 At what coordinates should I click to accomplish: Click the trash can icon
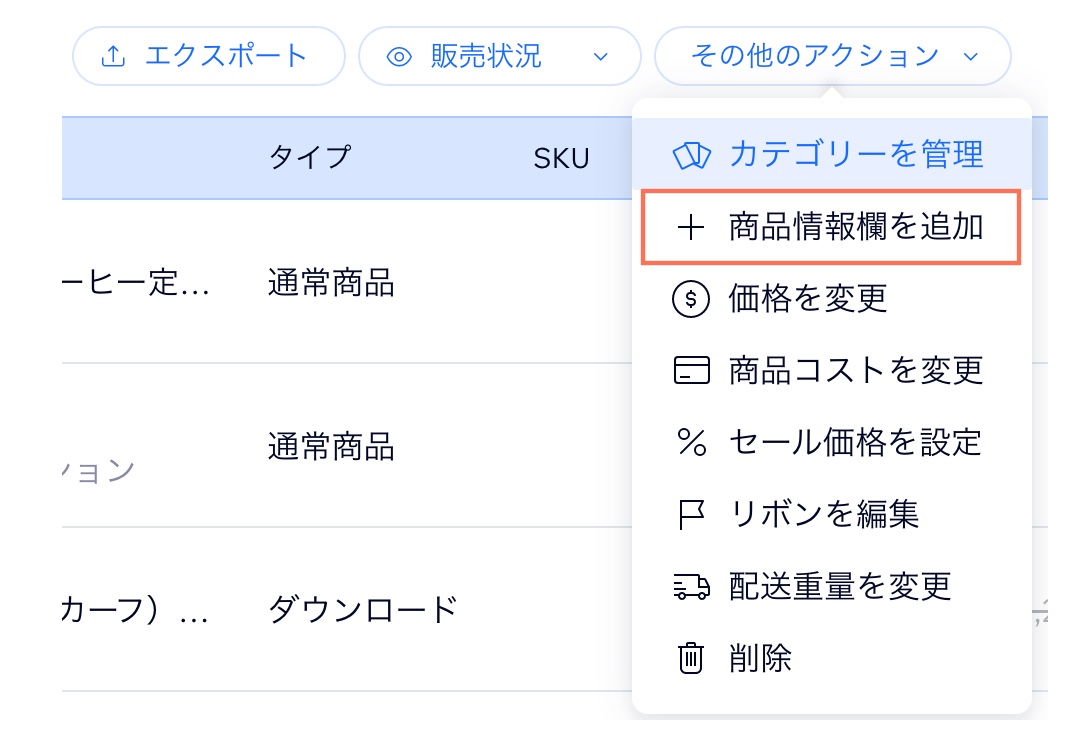tap(691, 658)
